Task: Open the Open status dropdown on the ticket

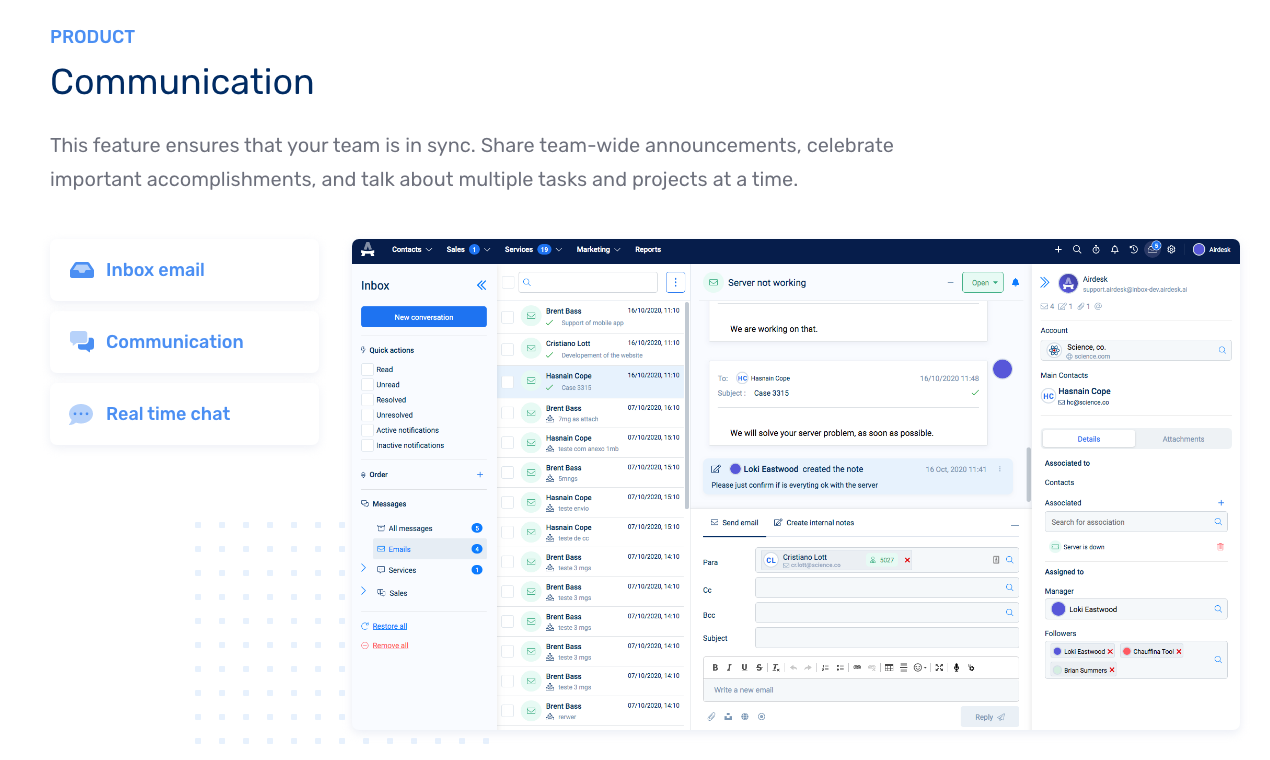Action: point(982,282)
